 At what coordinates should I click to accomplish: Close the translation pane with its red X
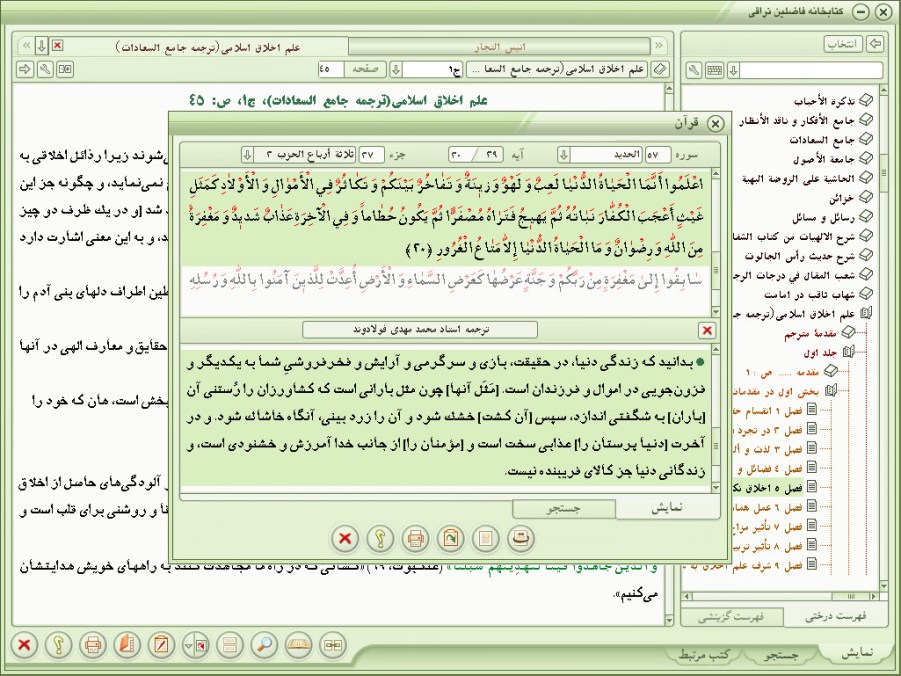point(707,330)
